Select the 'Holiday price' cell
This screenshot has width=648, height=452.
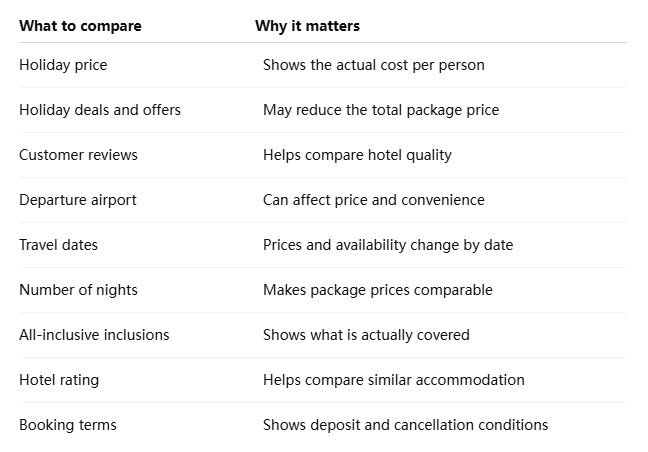click(x=63, y=65)
